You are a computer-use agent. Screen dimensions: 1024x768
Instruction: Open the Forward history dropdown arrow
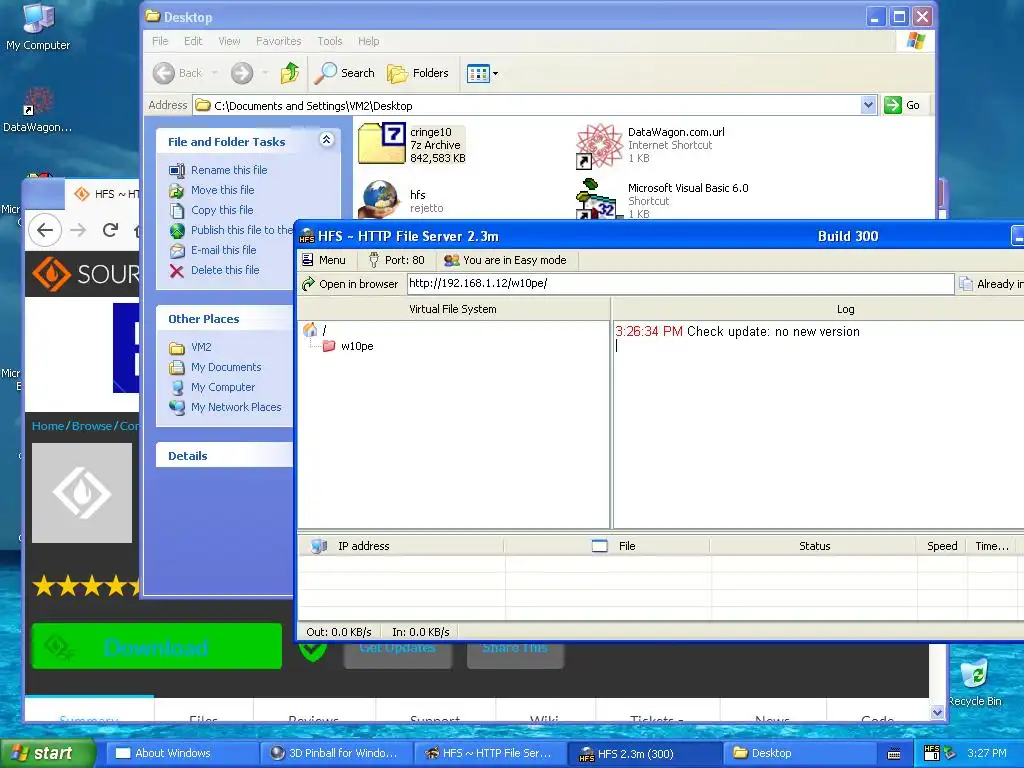tap(264, 73)
